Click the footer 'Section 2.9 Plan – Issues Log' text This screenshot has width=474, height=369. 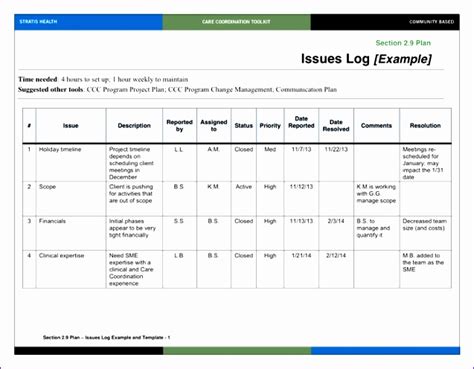click(106, 337)
